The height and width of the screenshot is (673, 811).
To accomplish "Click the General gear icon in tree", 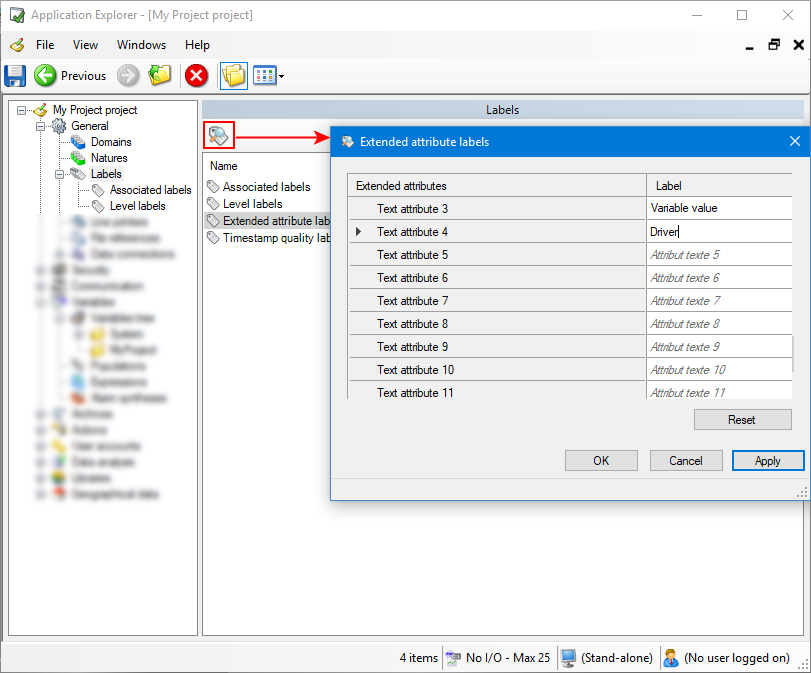I will tap(59, 126).
